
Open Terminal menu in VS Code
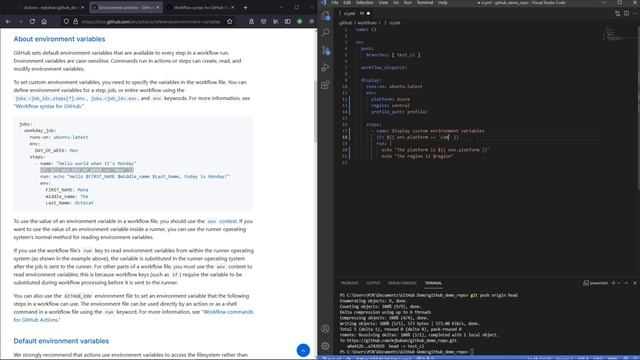(424, 2)
